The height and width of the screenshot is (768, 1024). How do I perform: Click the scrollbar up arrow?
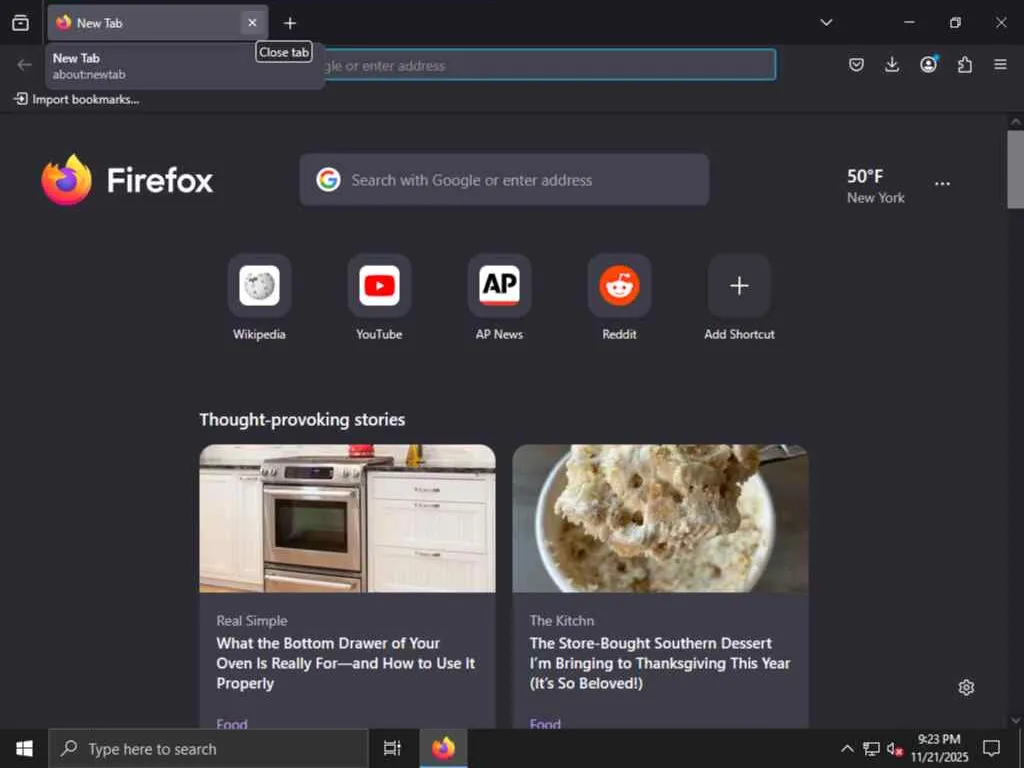click(x=1015, y=121)
